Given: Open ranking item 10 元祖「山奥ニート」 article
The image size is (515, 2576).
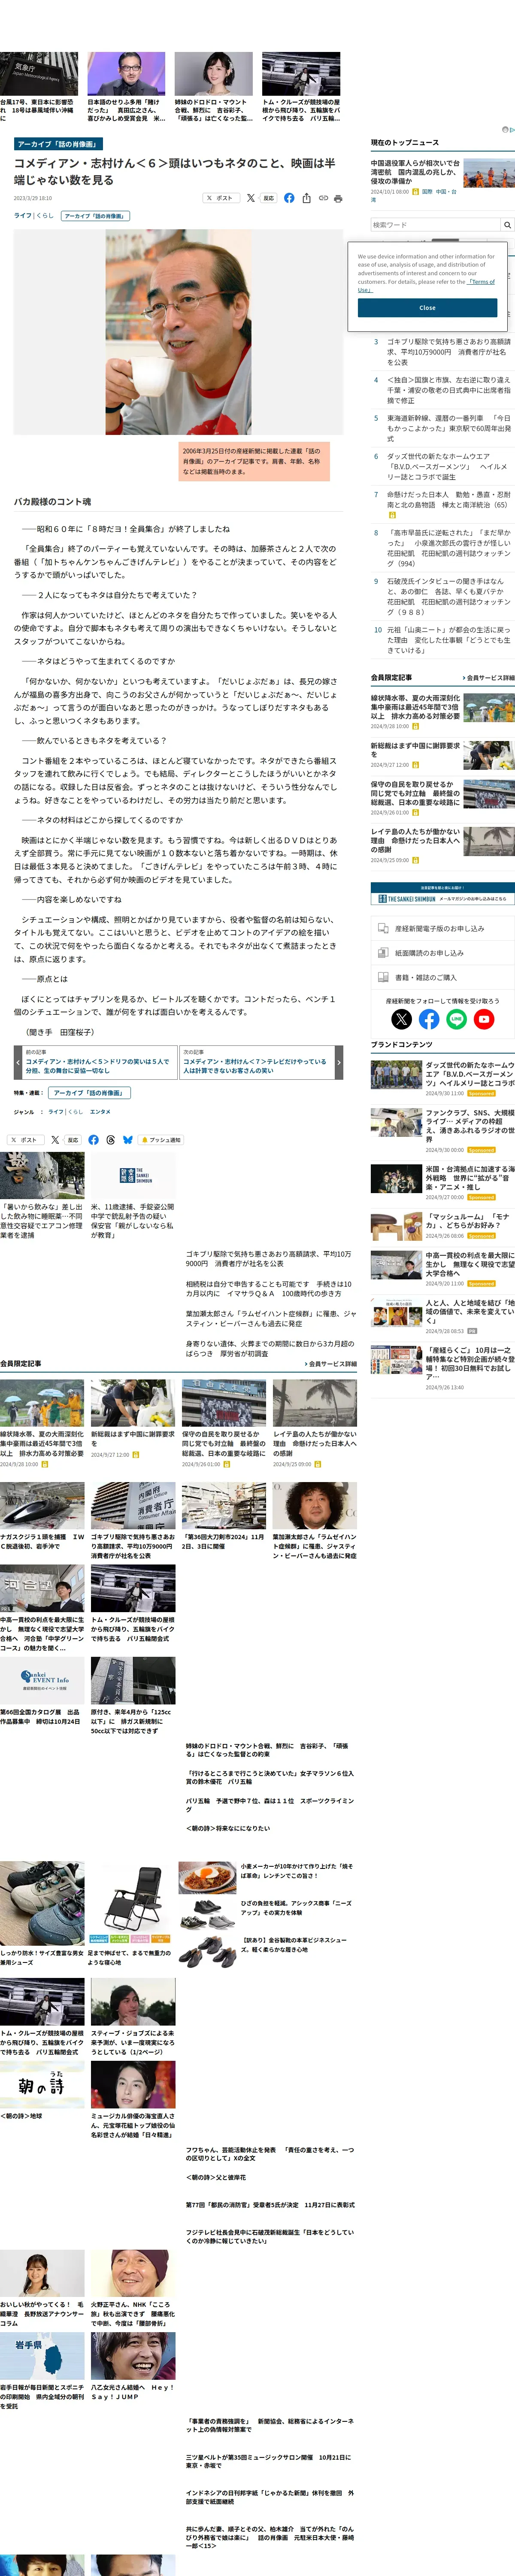Looking at the screenshot, I should click(449, 640).
